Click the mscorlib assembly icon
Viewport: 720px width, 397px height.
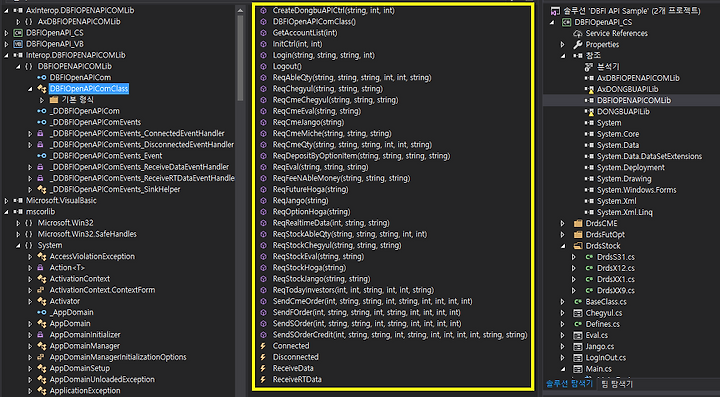18,212
